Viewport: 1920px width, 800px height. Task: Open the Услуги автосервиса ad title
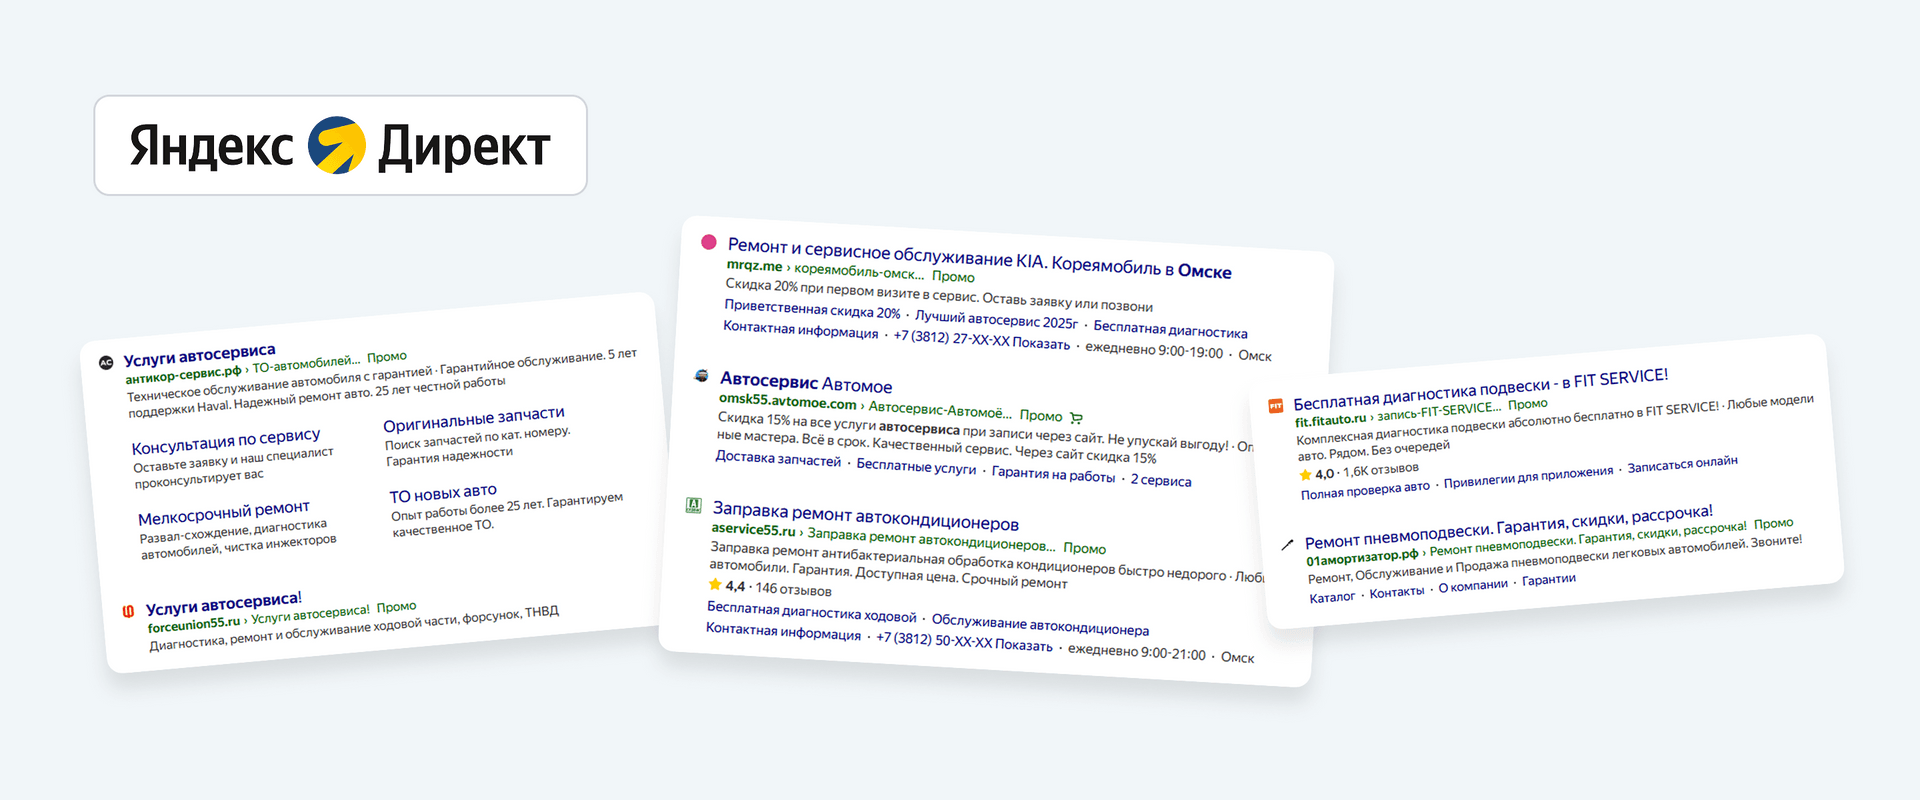tap(199, 355)
